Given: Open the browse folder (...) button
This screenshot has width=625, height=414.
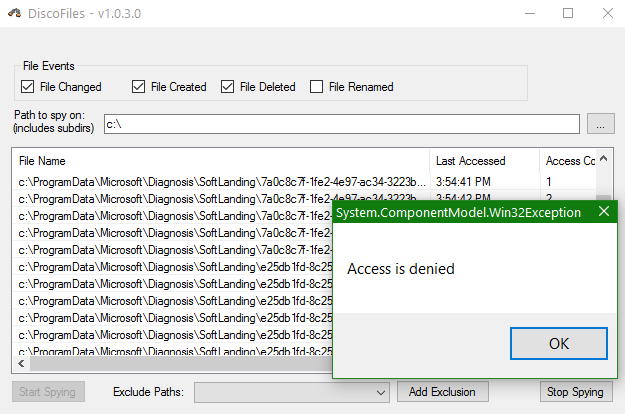Looking at the screenshot, I should click(x=600, y=124).
